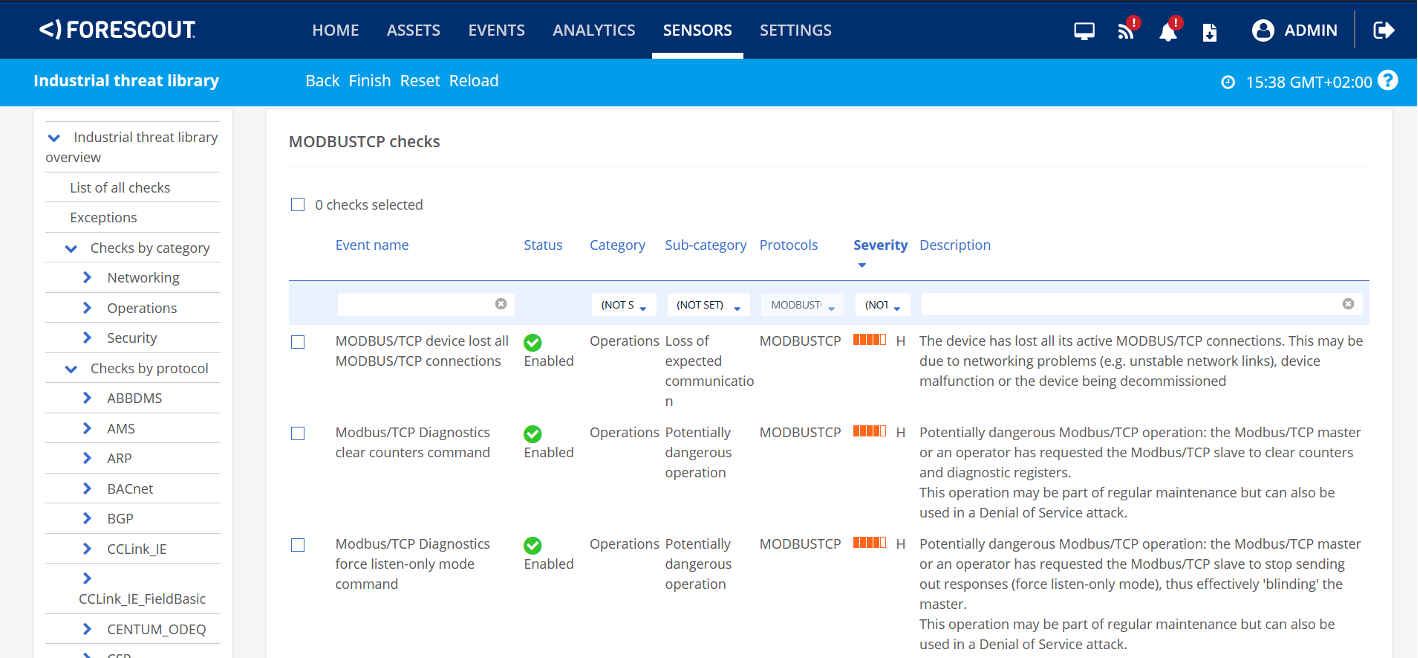Click the ADMIN user profile icon
The image size is (1418, 658).
click(1263, 31)
